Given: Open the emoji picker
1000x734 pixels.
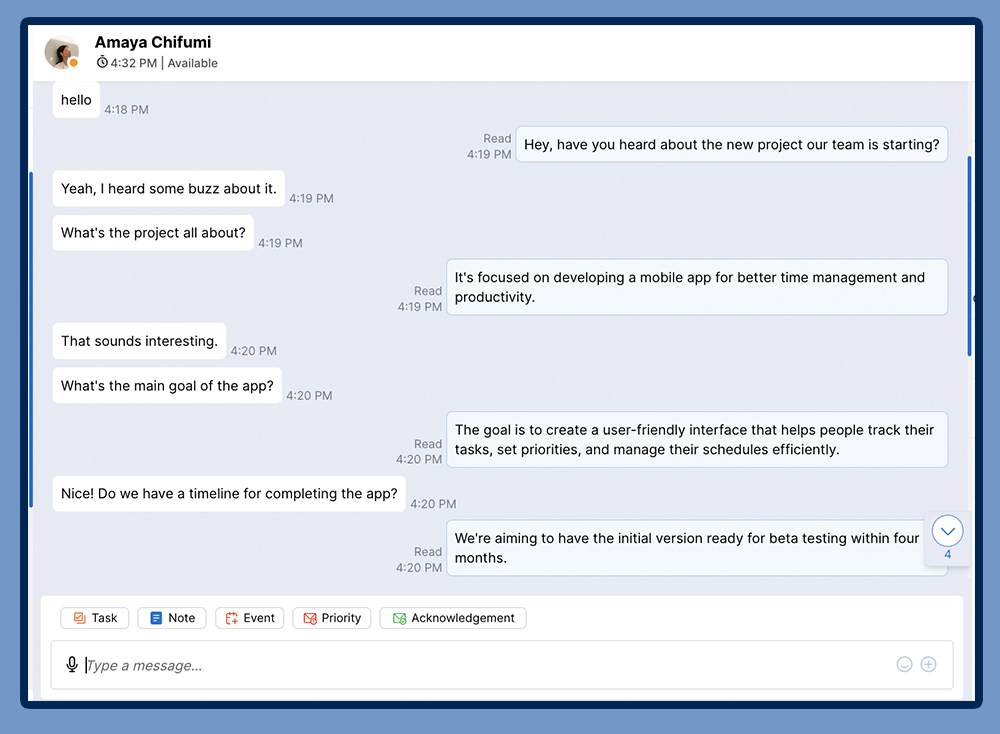Looking at the screenshot, I should coord(904,664).
